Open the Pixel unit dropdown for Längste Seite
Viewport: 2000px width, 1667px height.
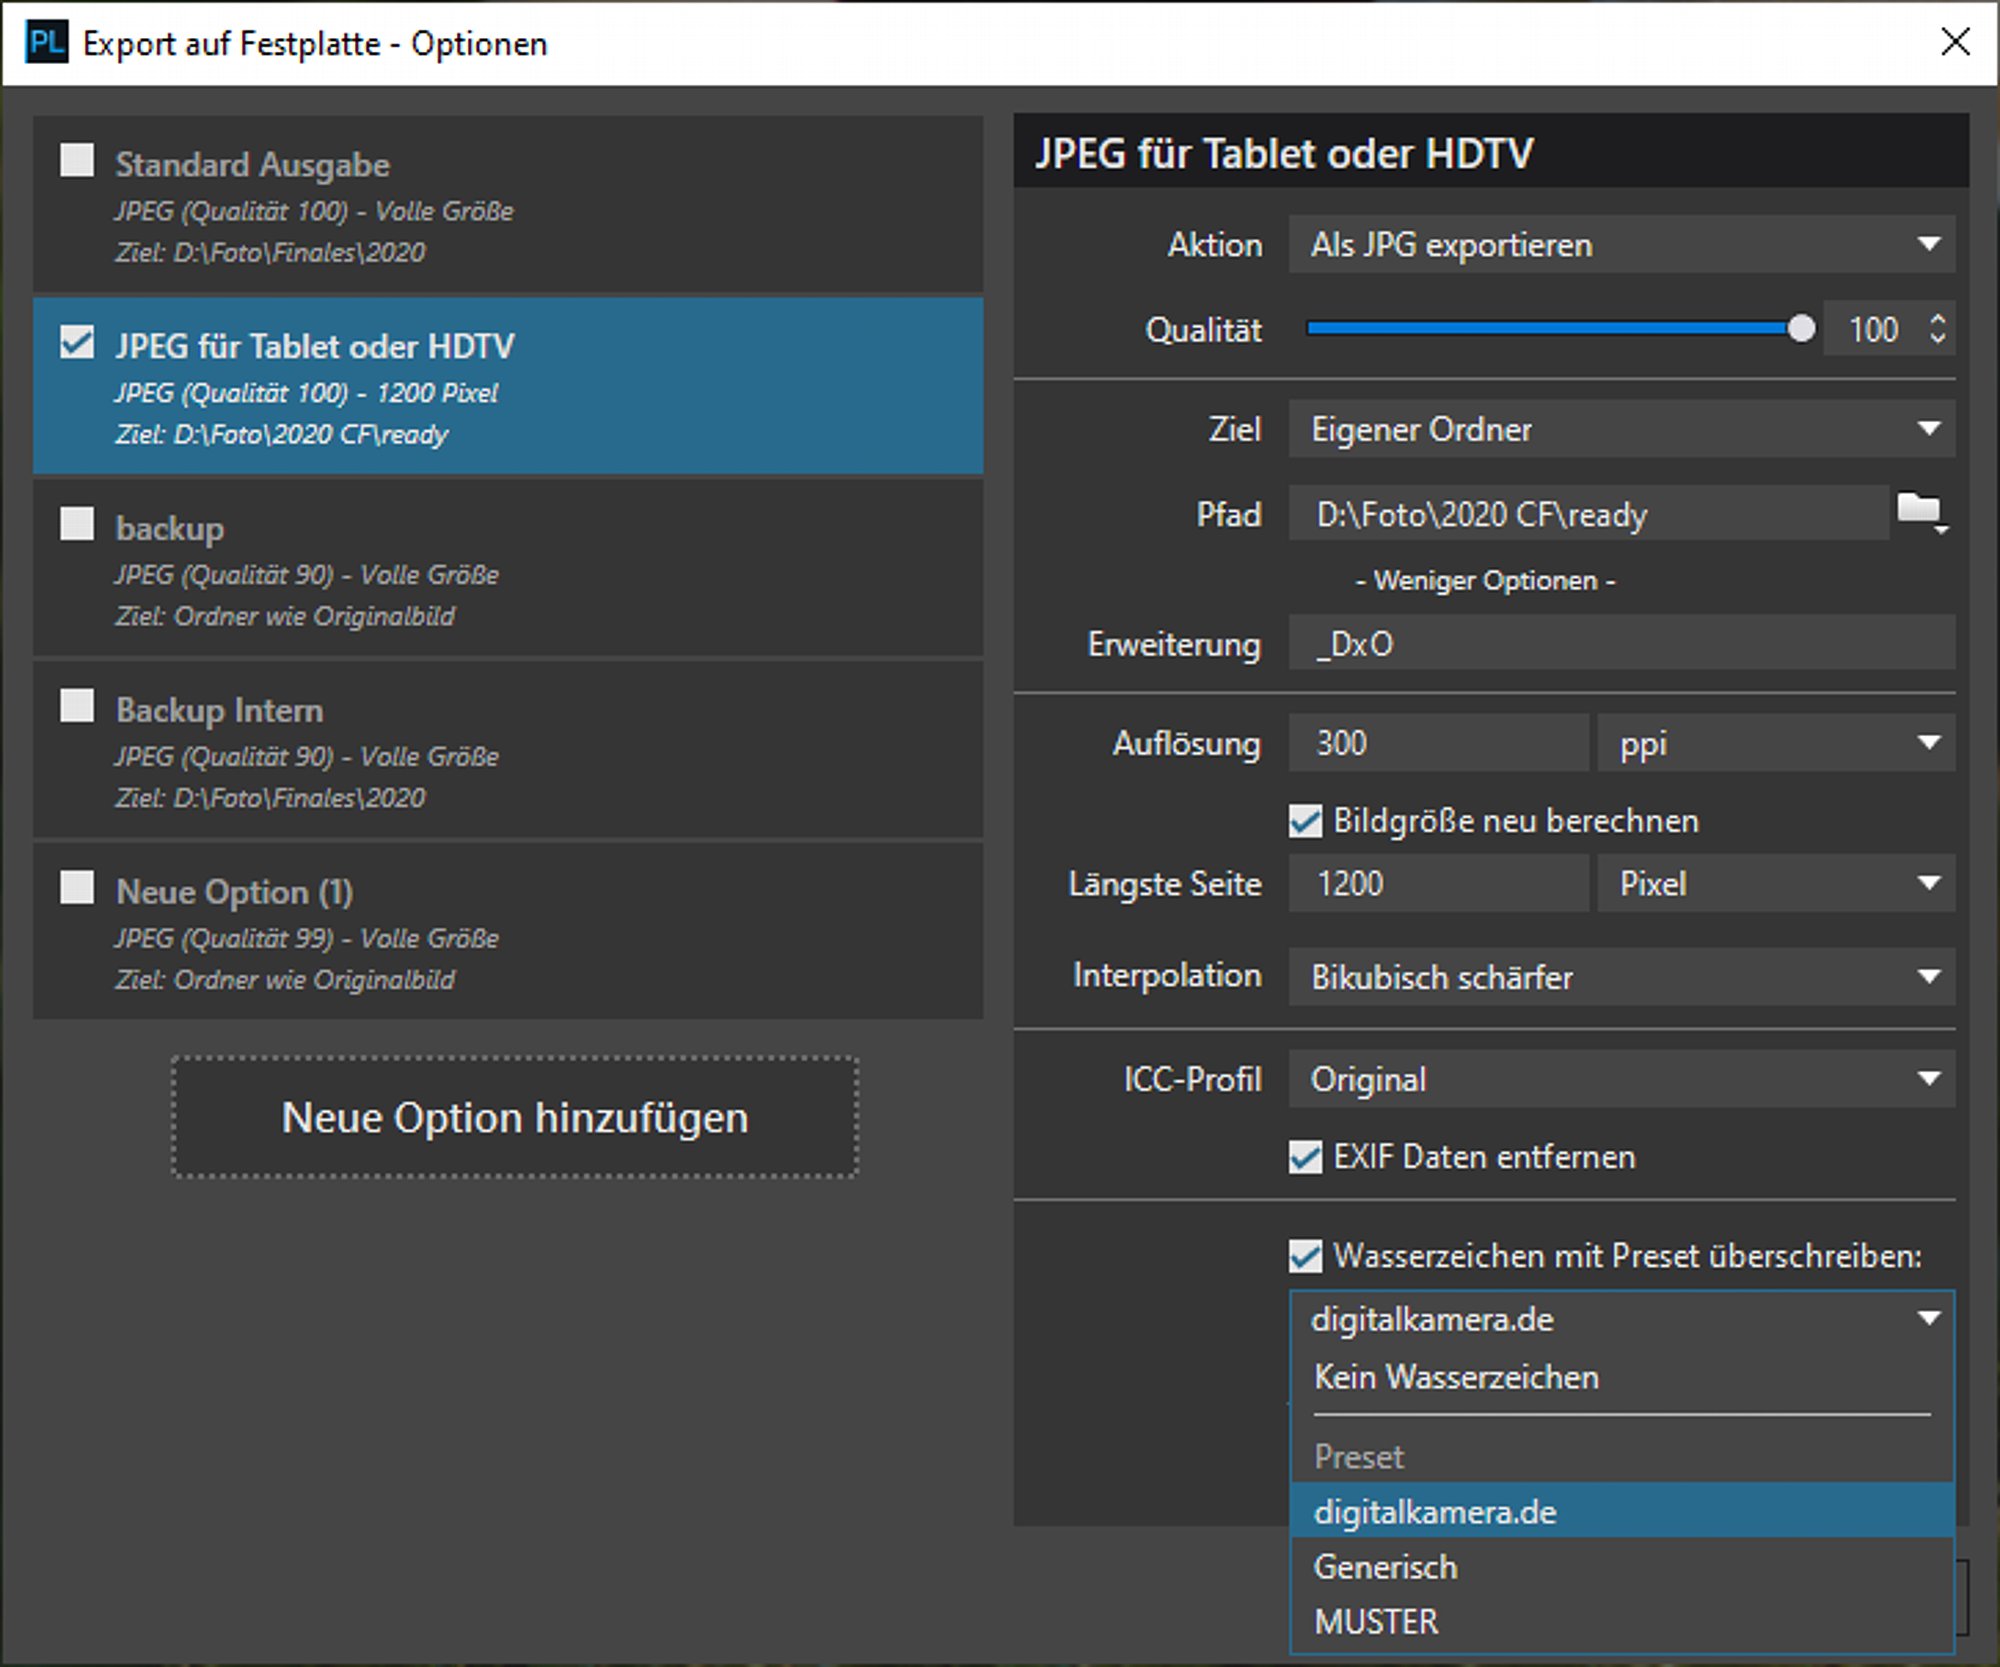(1775, 883)
